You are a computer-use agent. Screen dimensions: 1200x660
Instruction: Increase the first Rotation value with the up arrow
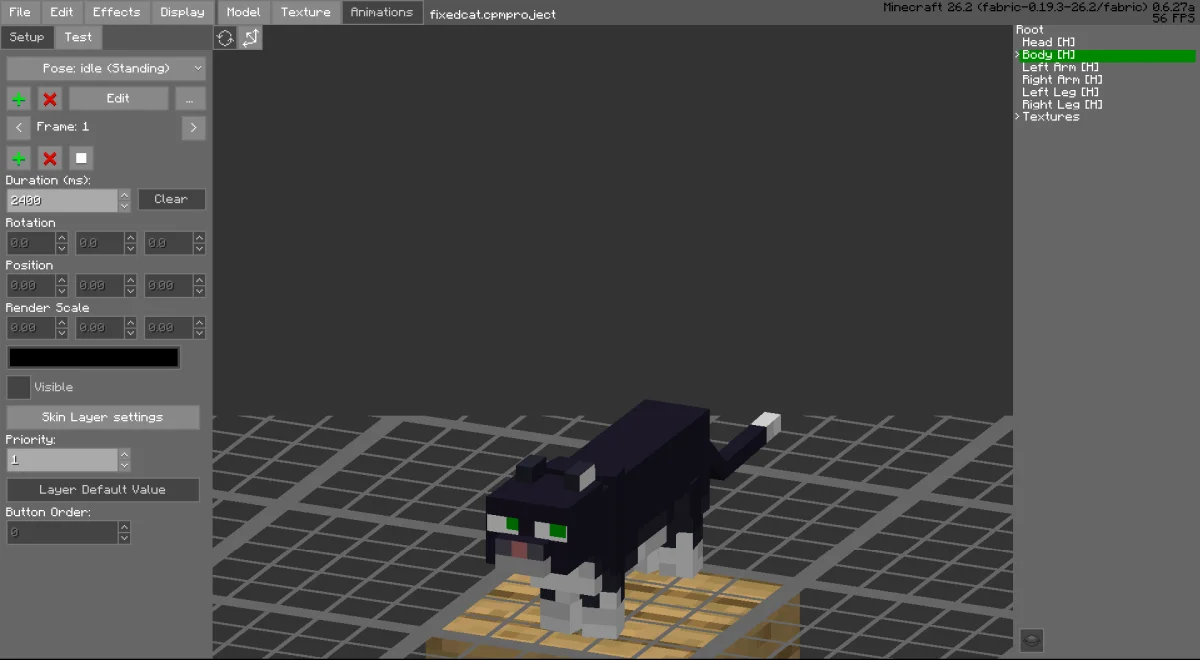click(62, 238)
